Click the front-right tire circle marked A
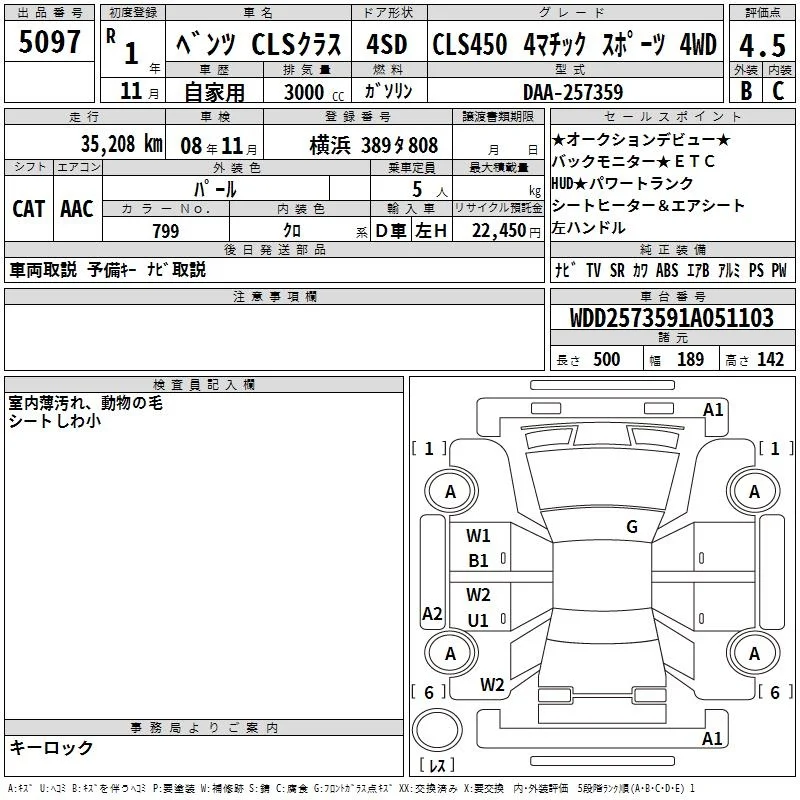Viewport: 800px width, 800px height. [x=754, y=491]
